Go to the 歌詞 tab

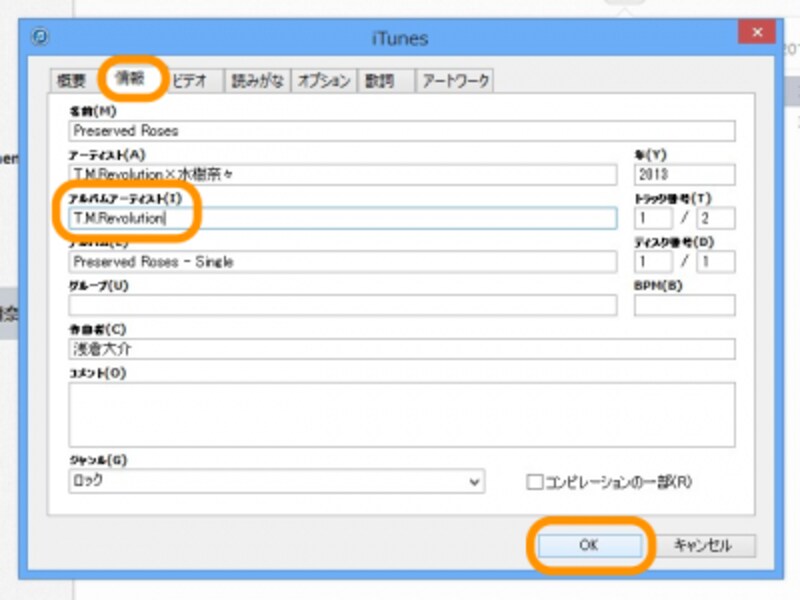tap(385, 81)
